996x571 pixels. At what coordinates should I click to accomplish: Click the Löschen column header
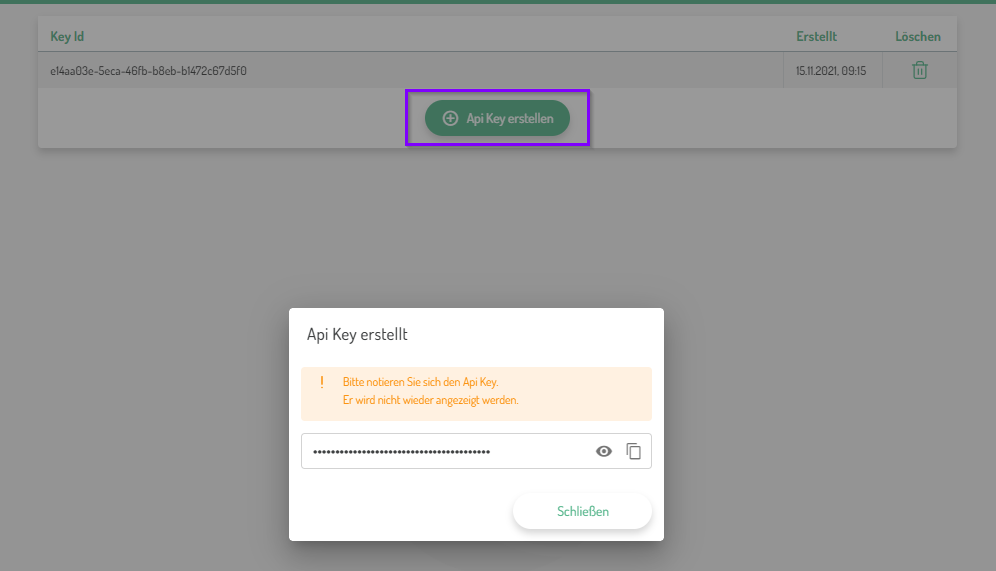[x=917, y=37]
